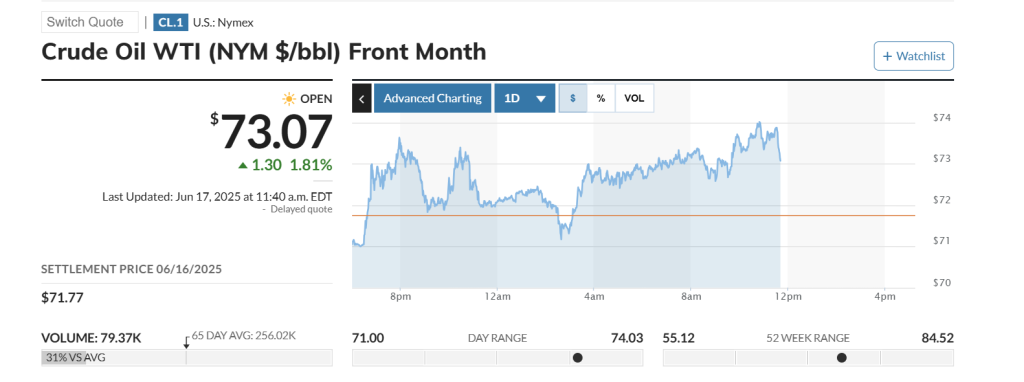Viewport: 1024px width, 382px height.
Task: Add Crude Oil to Watchlist
Action: tap(914, 56)
